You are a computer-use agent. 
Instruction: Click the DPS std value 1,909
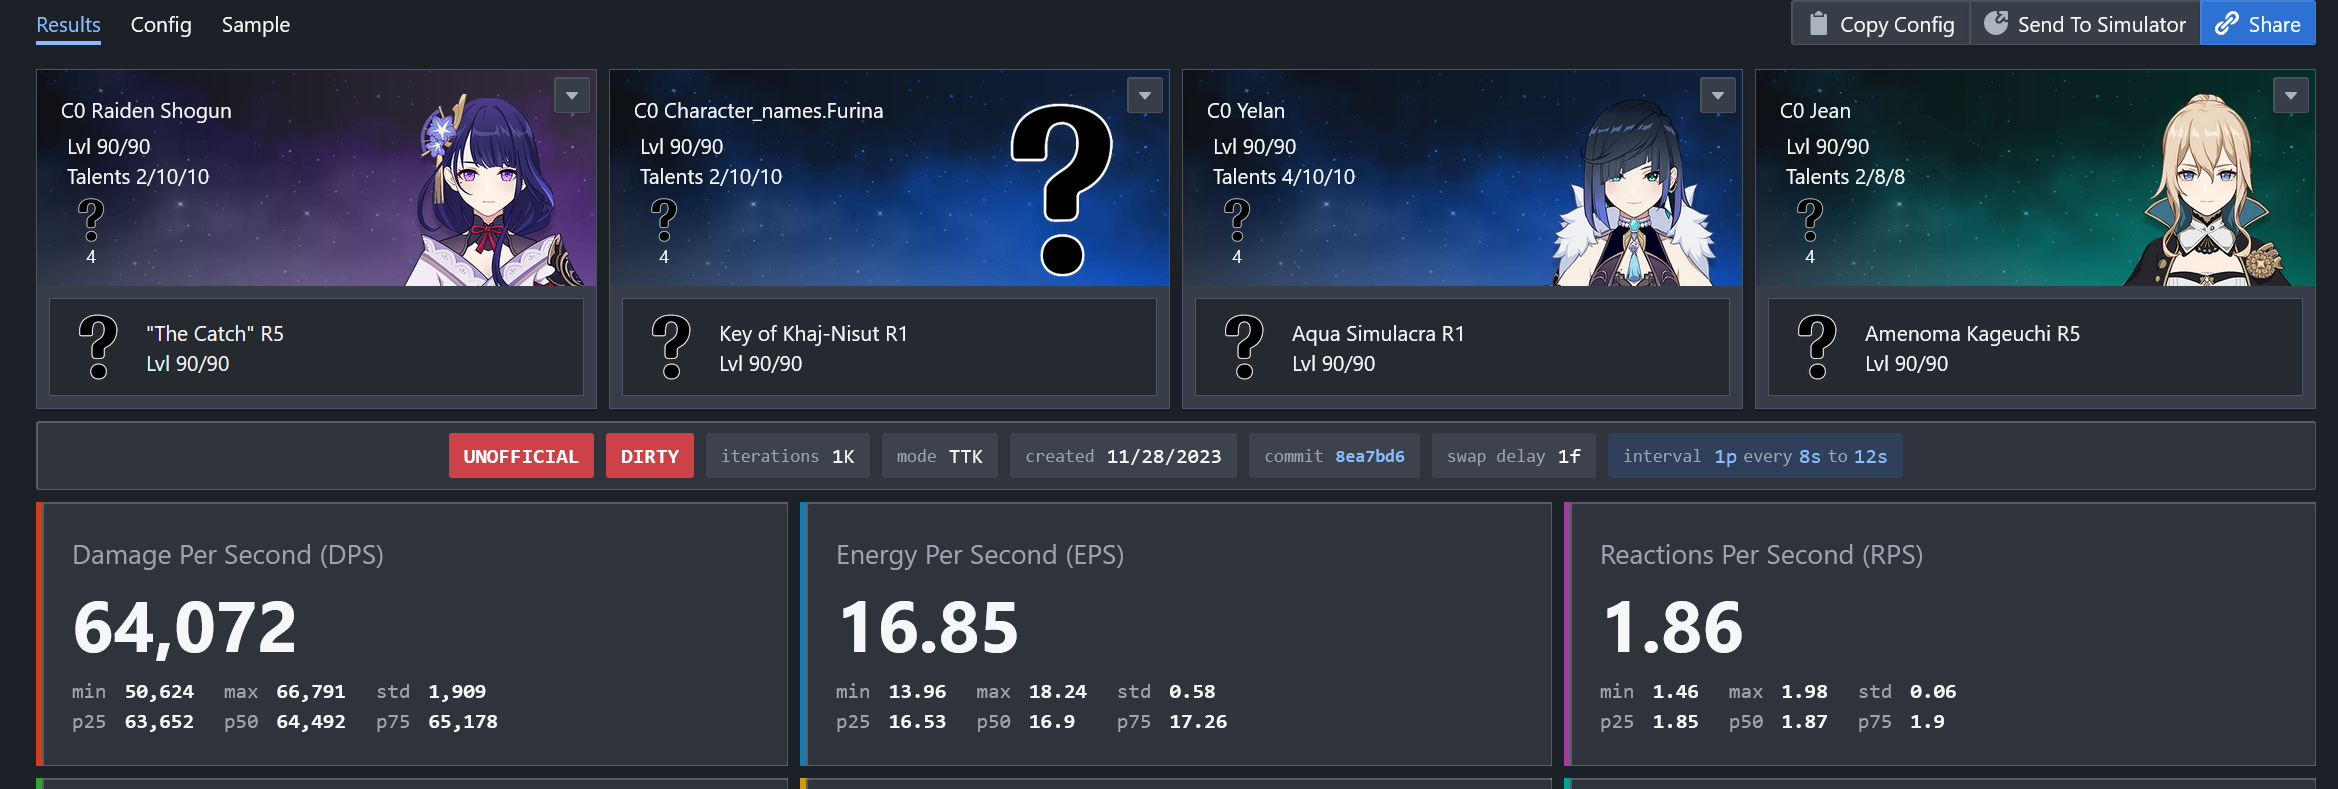pos(457,692)
